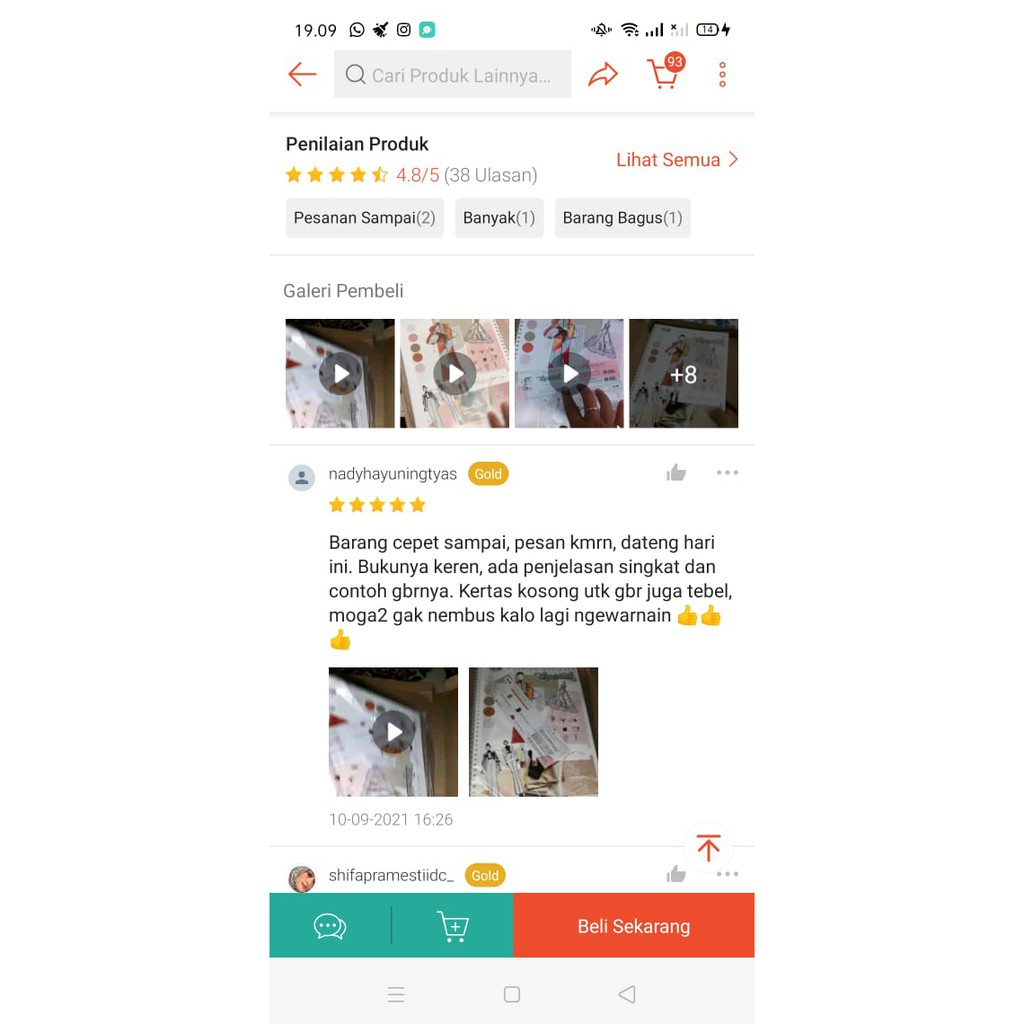This screenshot has width=1024, height=1024.
Task: Open shopping cart with 93 badge
Action: click(665, 72)
